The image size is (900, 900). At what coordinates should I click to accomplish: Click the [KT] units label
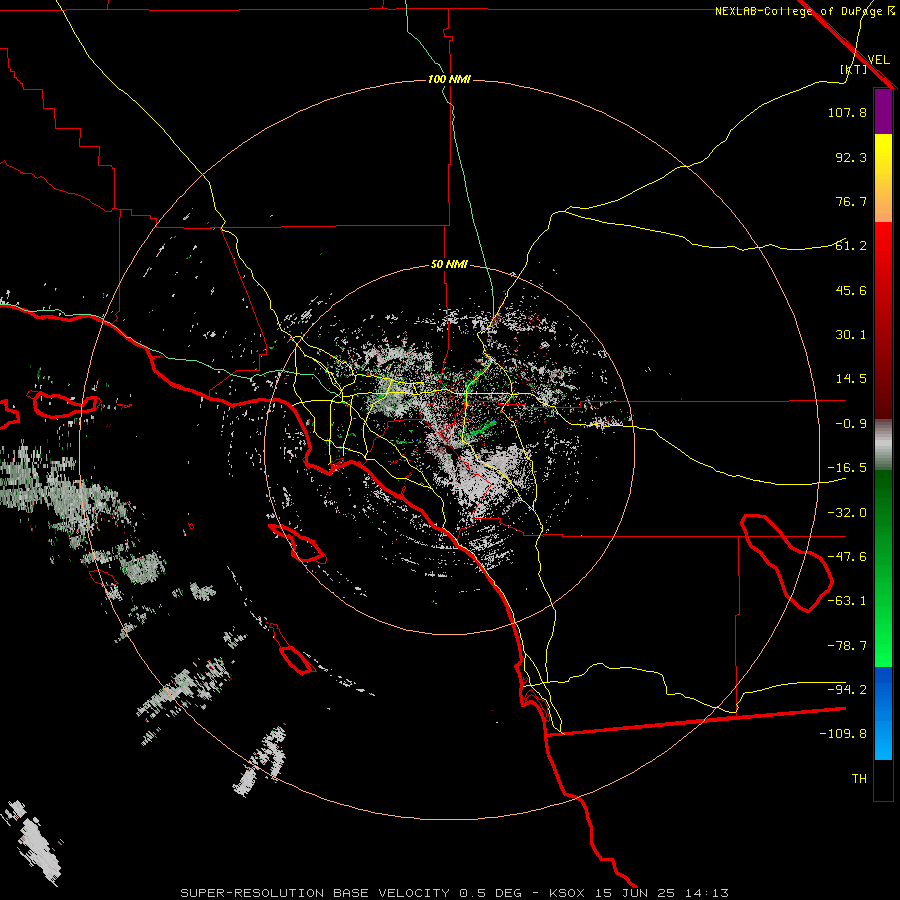[x=853, y=69]
